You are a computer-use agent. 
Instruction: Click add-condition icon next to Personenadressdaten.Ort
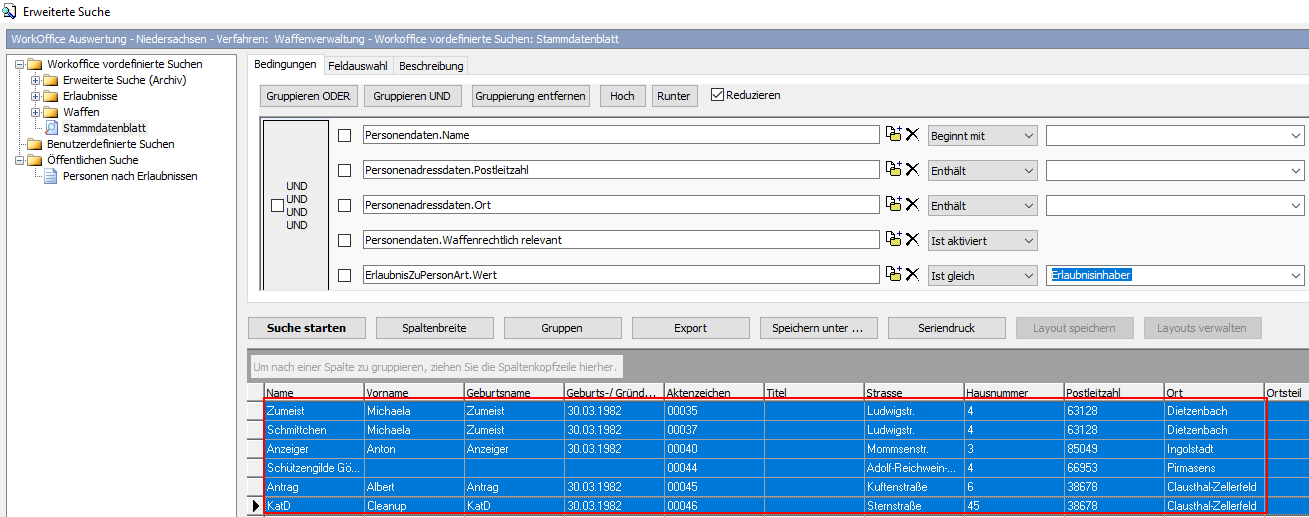tap(894, 205)
